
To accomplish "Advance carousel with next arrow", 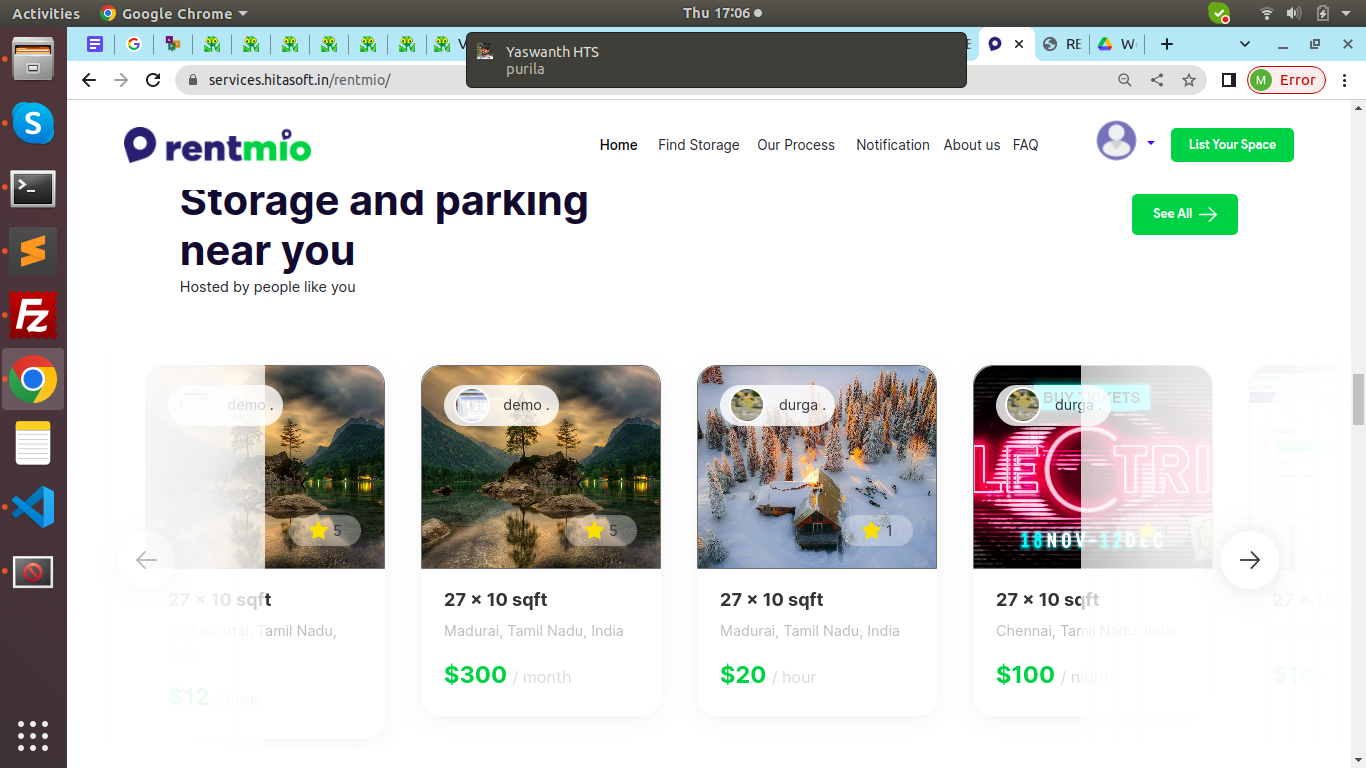I will pyautogui.click(x=1249, y=560).
